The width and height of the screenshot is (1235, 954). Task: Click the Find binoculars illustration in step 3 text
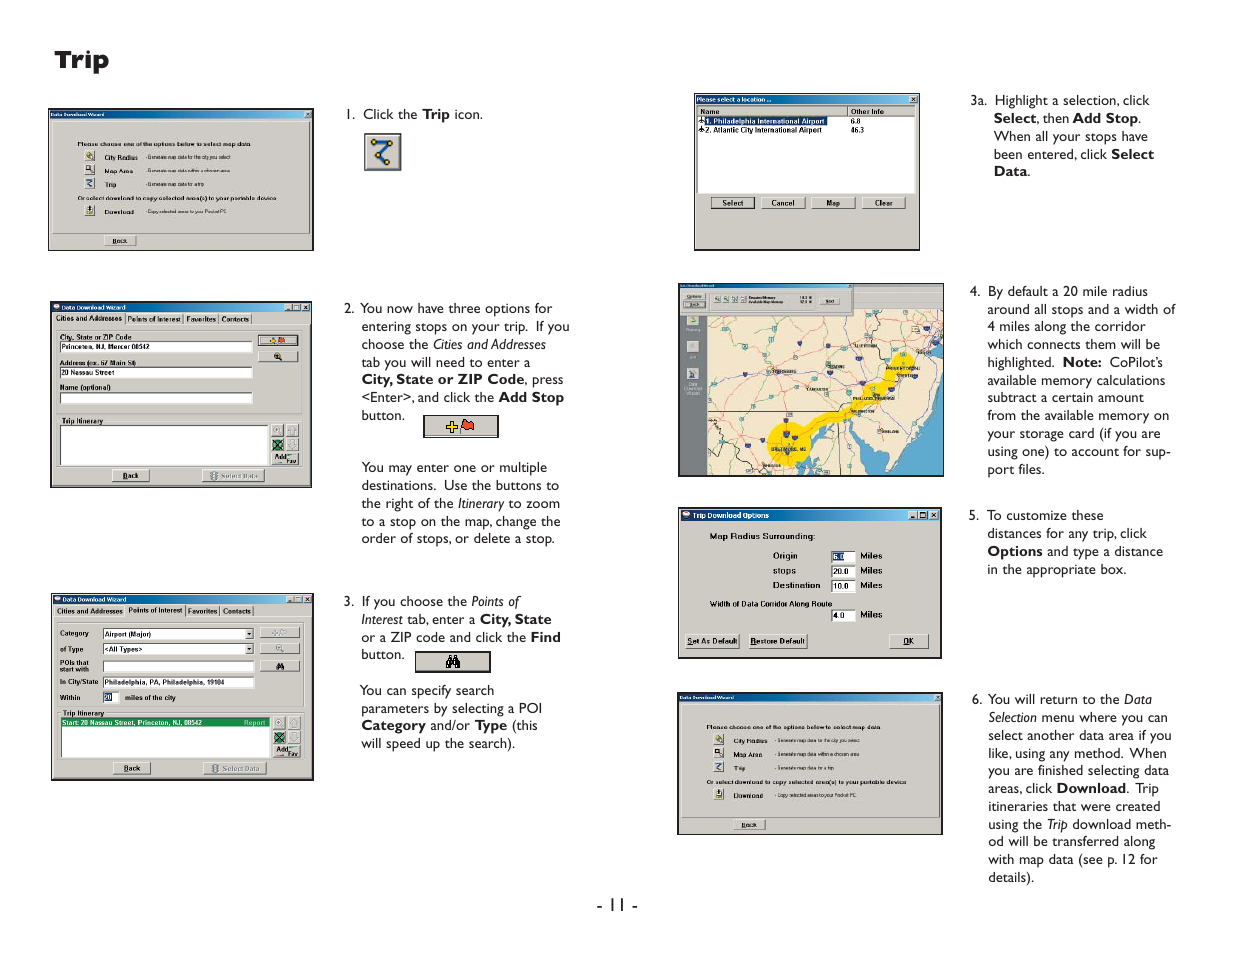453,662
